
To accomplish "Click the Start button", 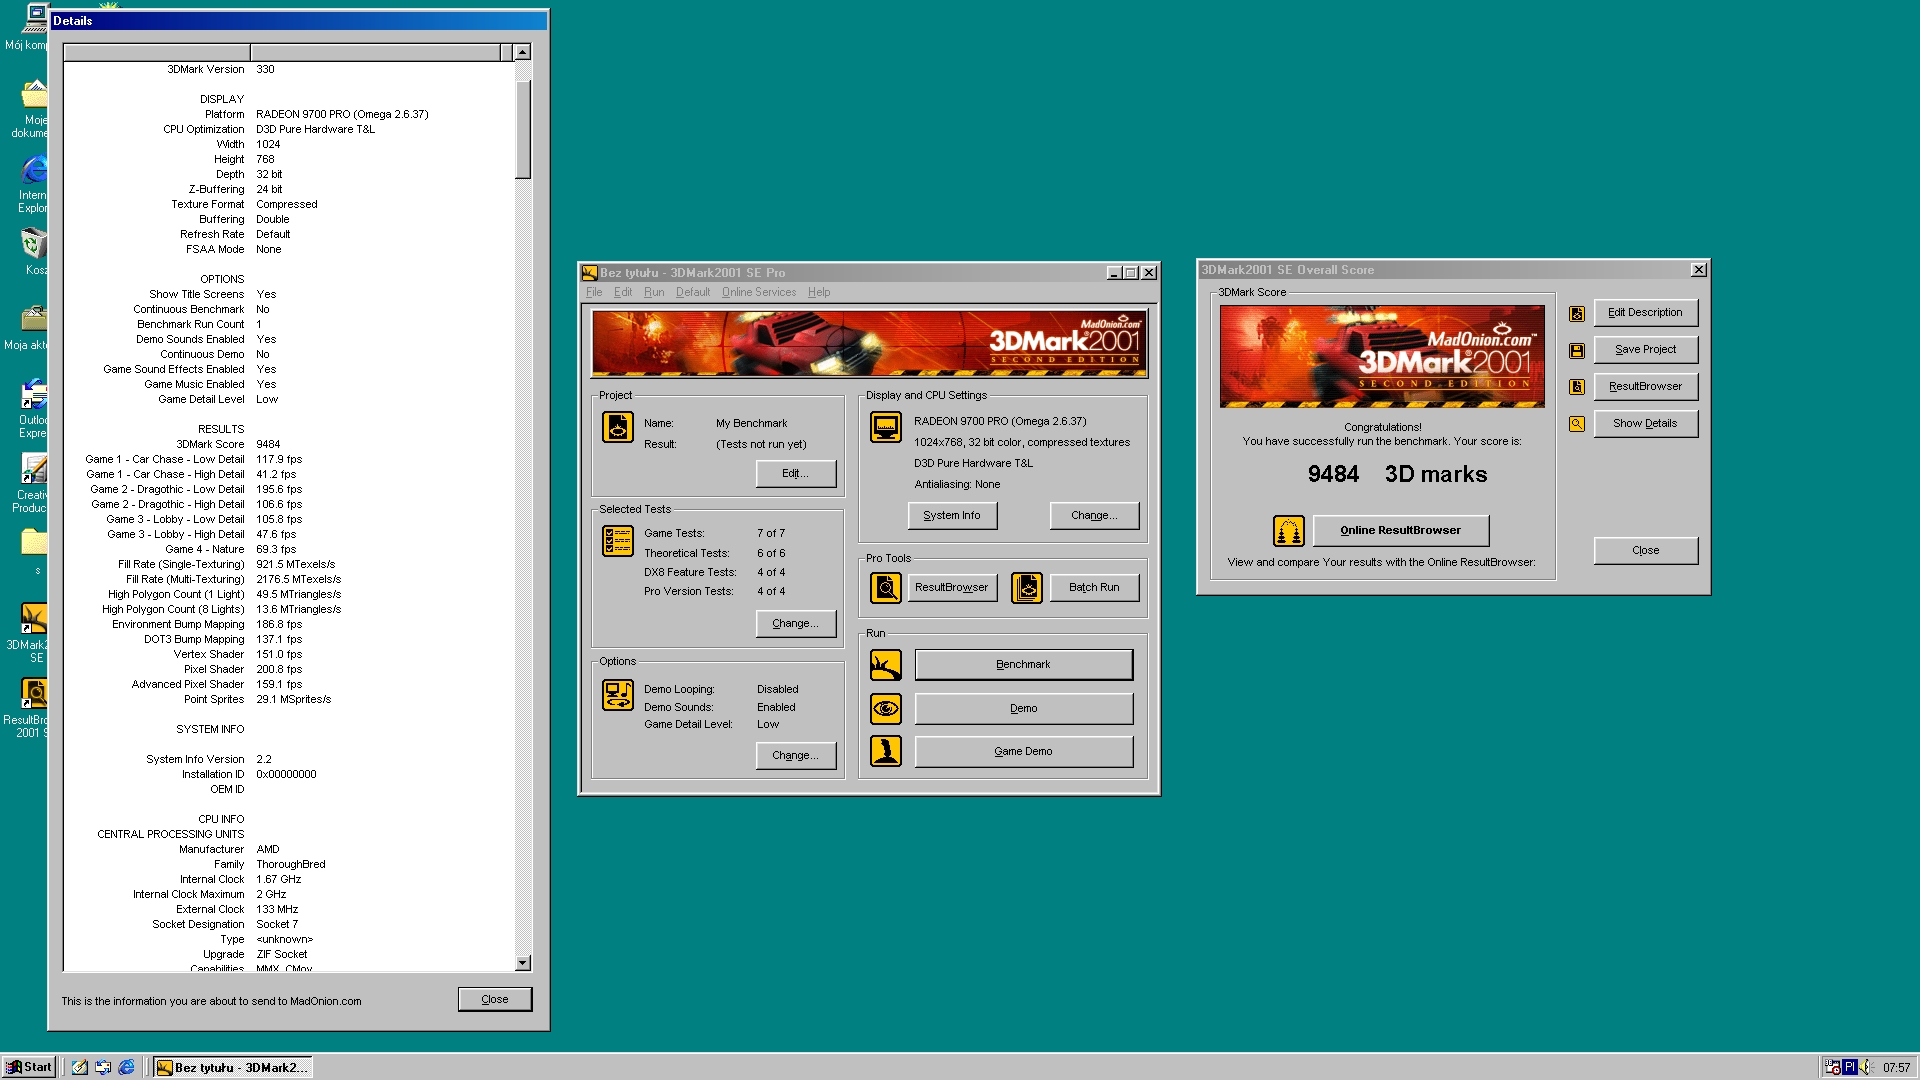I will point(29,1067).
